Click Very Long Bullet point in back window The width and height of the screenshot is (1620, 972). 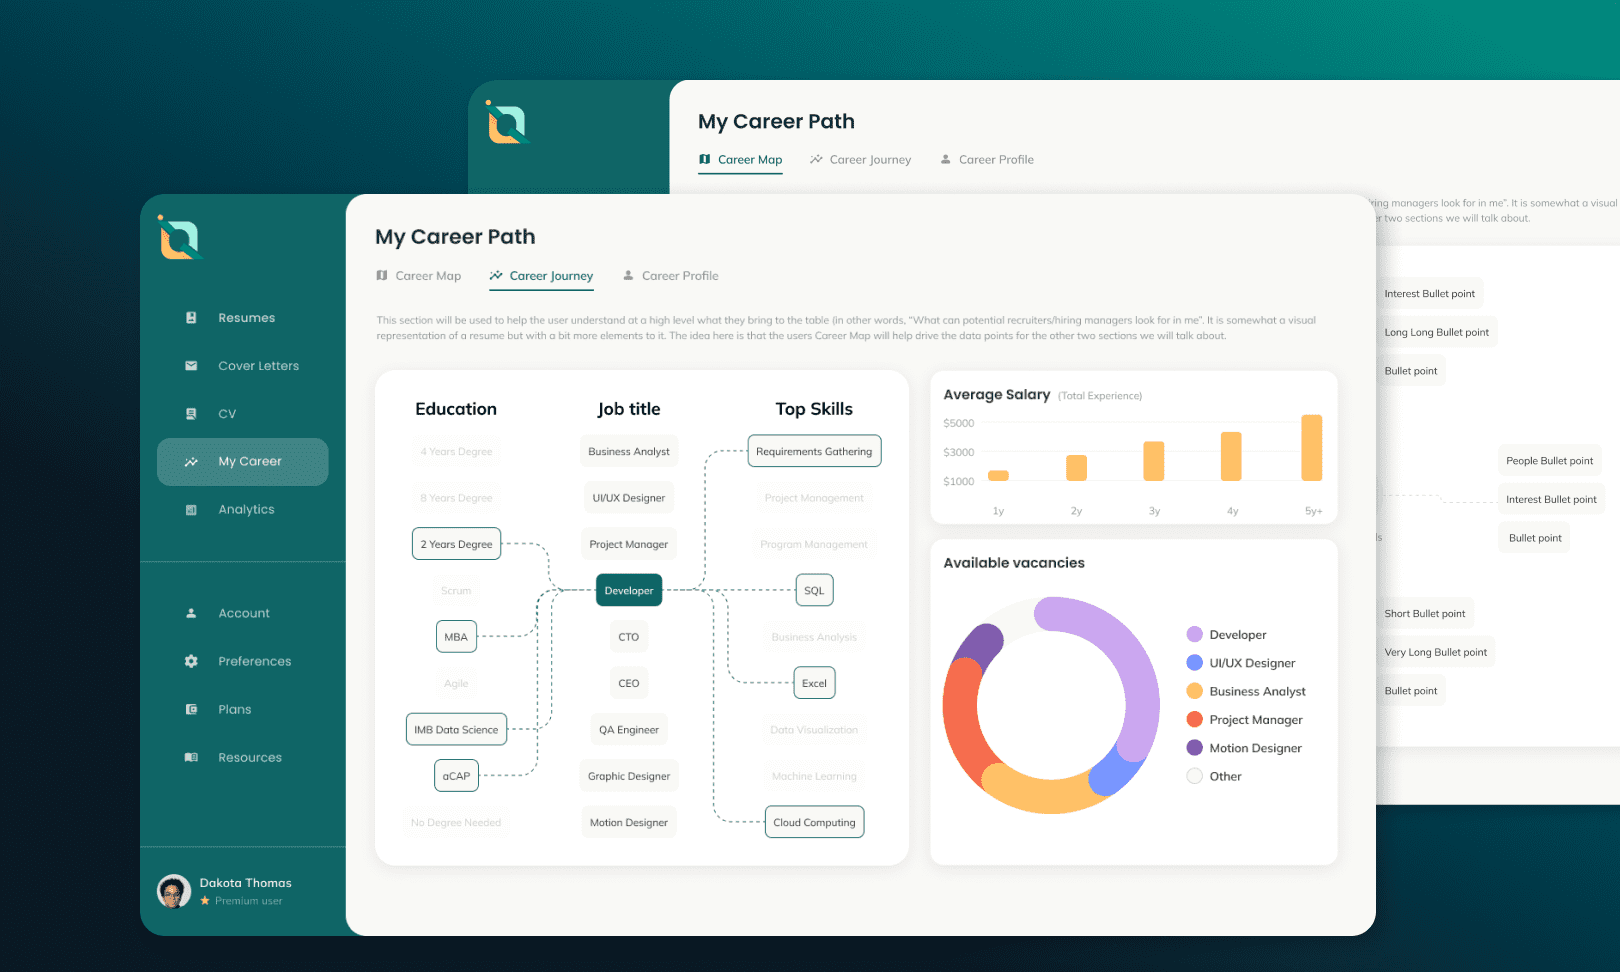[1435, 653]
